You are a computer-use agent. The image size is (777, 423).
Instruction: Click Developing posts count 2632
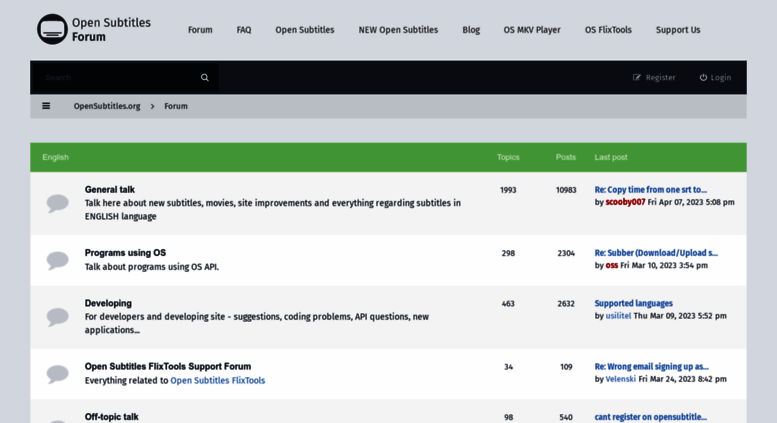tap(566, 304)
